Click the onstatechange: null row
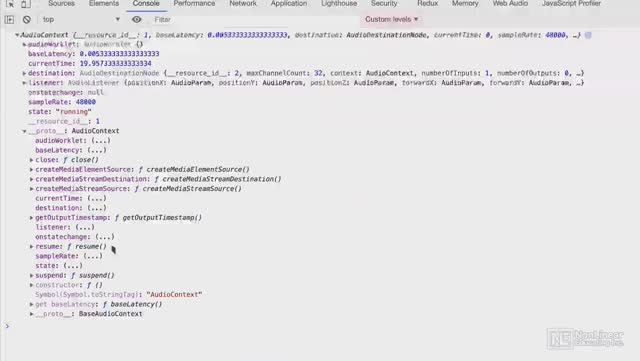Viewport: 640px width, 361px height. click(x=66, y=93)
